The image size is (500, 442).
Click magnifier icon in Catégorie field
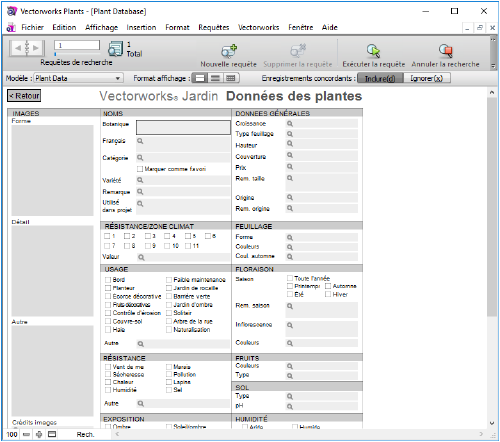[x=140, y=157]
